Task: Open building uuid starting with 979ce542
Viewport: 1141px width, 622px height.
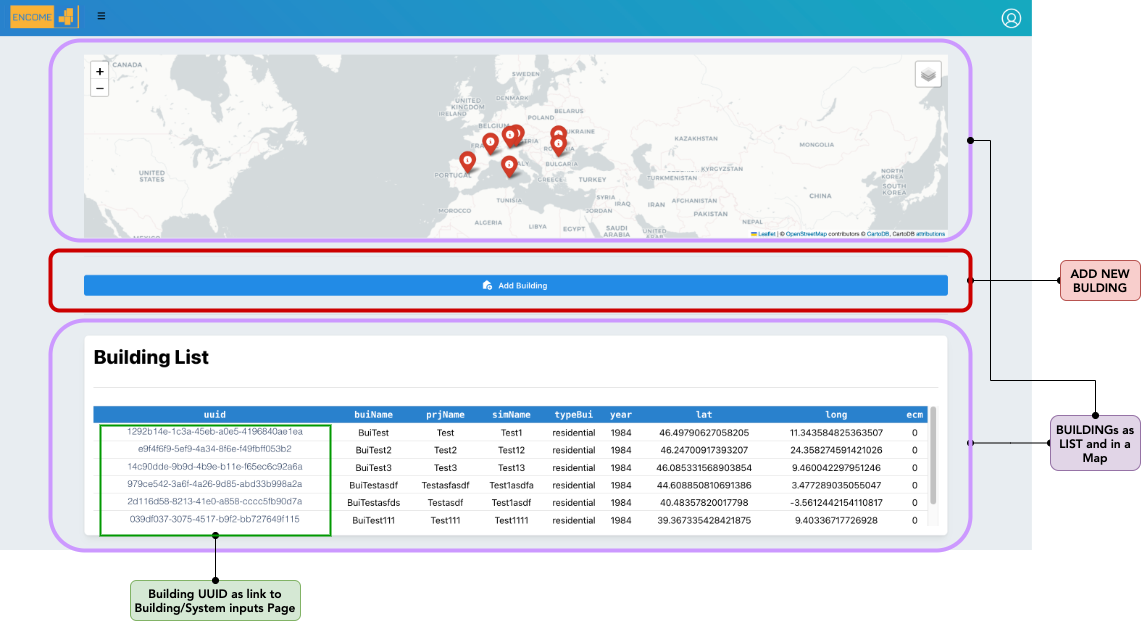Action: (215, 484)
